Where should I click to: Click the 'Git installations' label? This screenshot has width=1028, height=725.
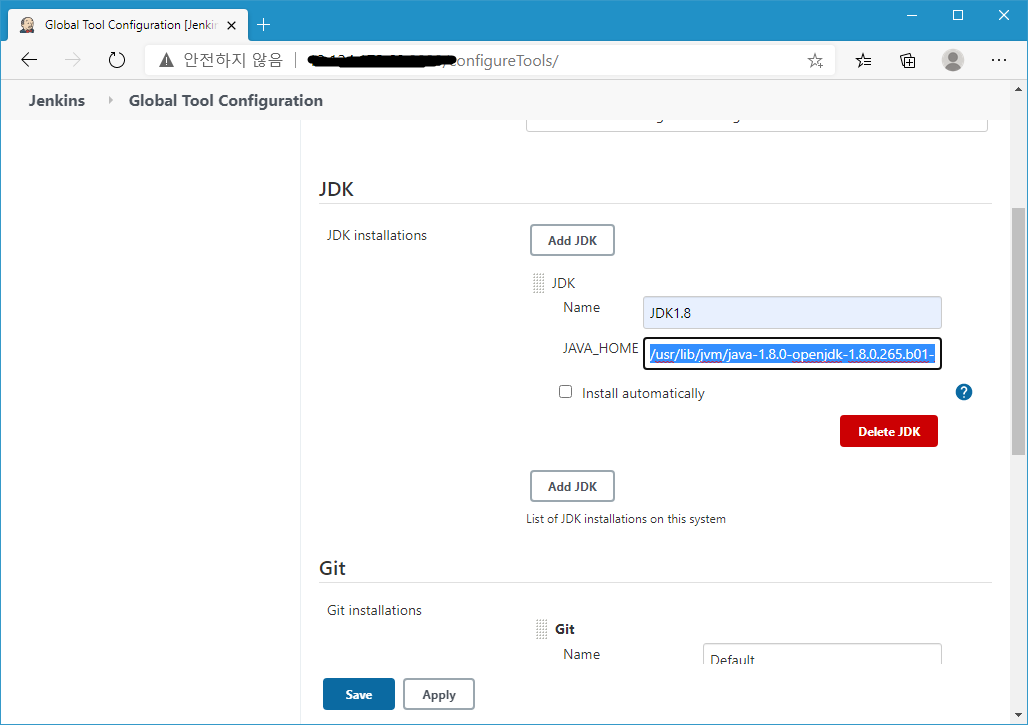coord(374,610)
